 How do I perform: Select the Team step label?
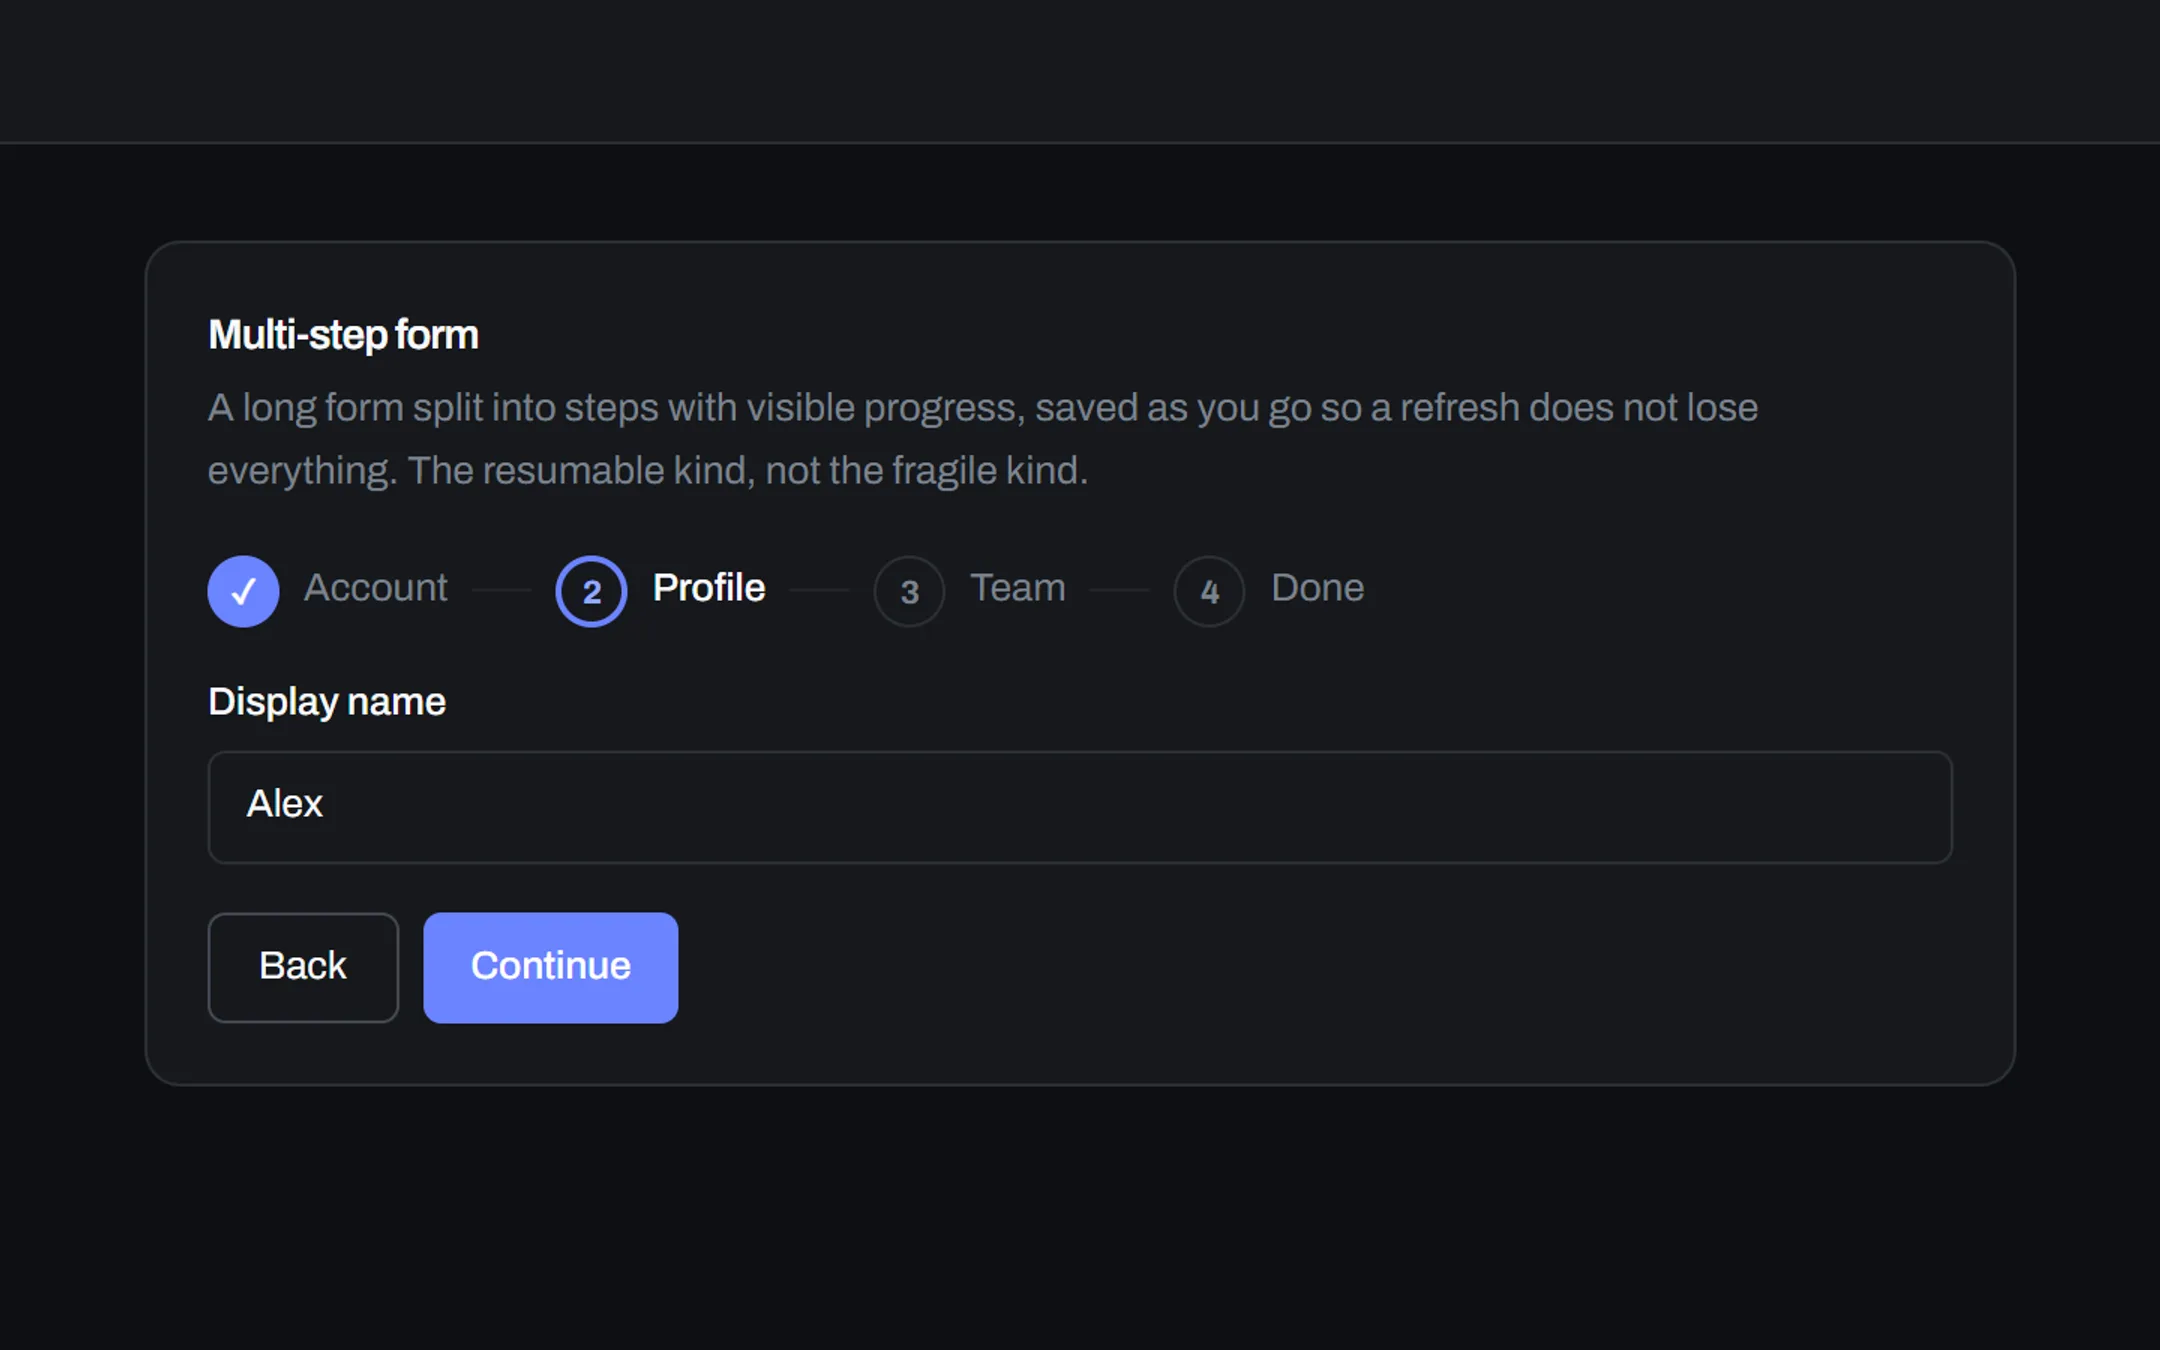pyautogui.click(x=1018, y=588)
